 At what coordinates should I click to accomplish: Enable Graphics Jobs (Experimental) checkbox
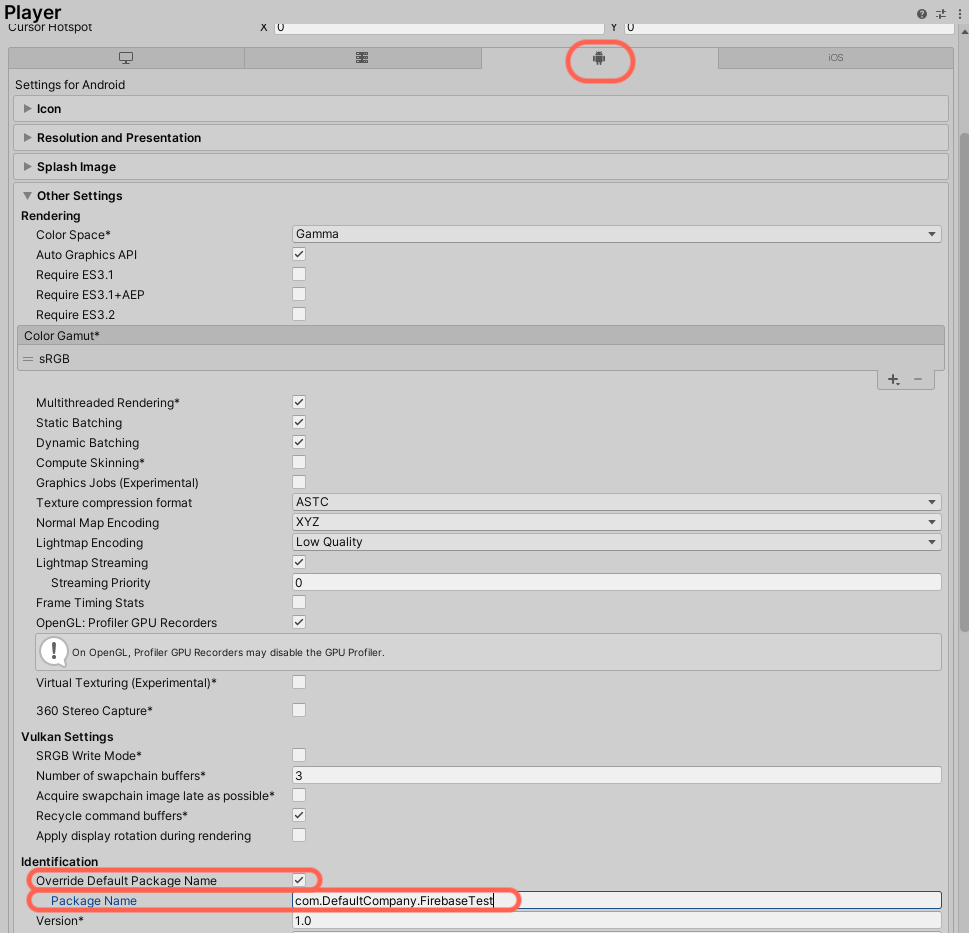click(x=299, y=482)
